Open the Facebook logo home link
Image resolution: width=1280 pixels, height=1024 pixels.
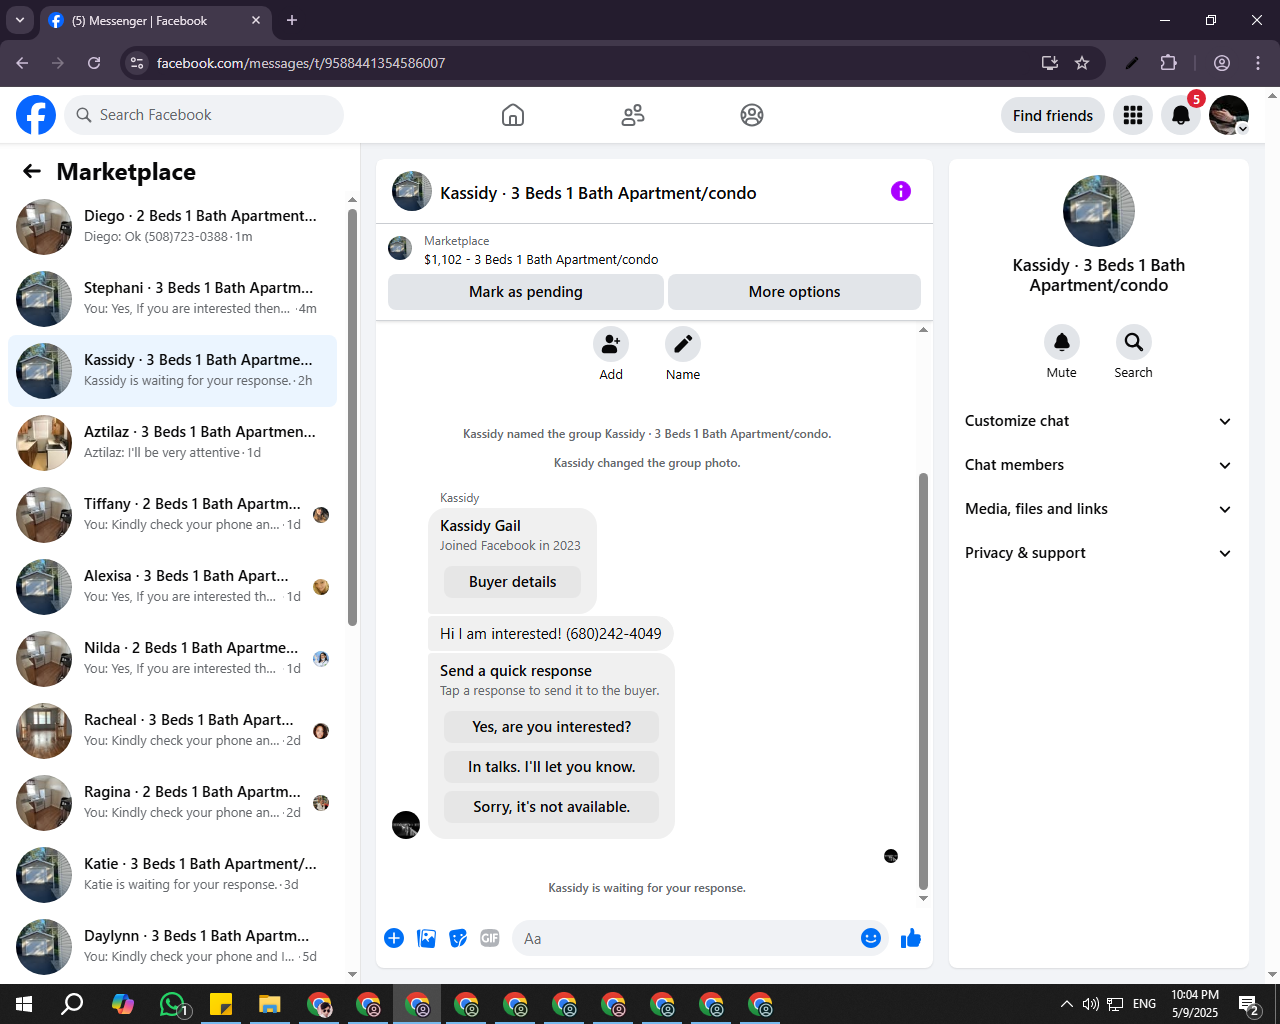tap(36, 115)
